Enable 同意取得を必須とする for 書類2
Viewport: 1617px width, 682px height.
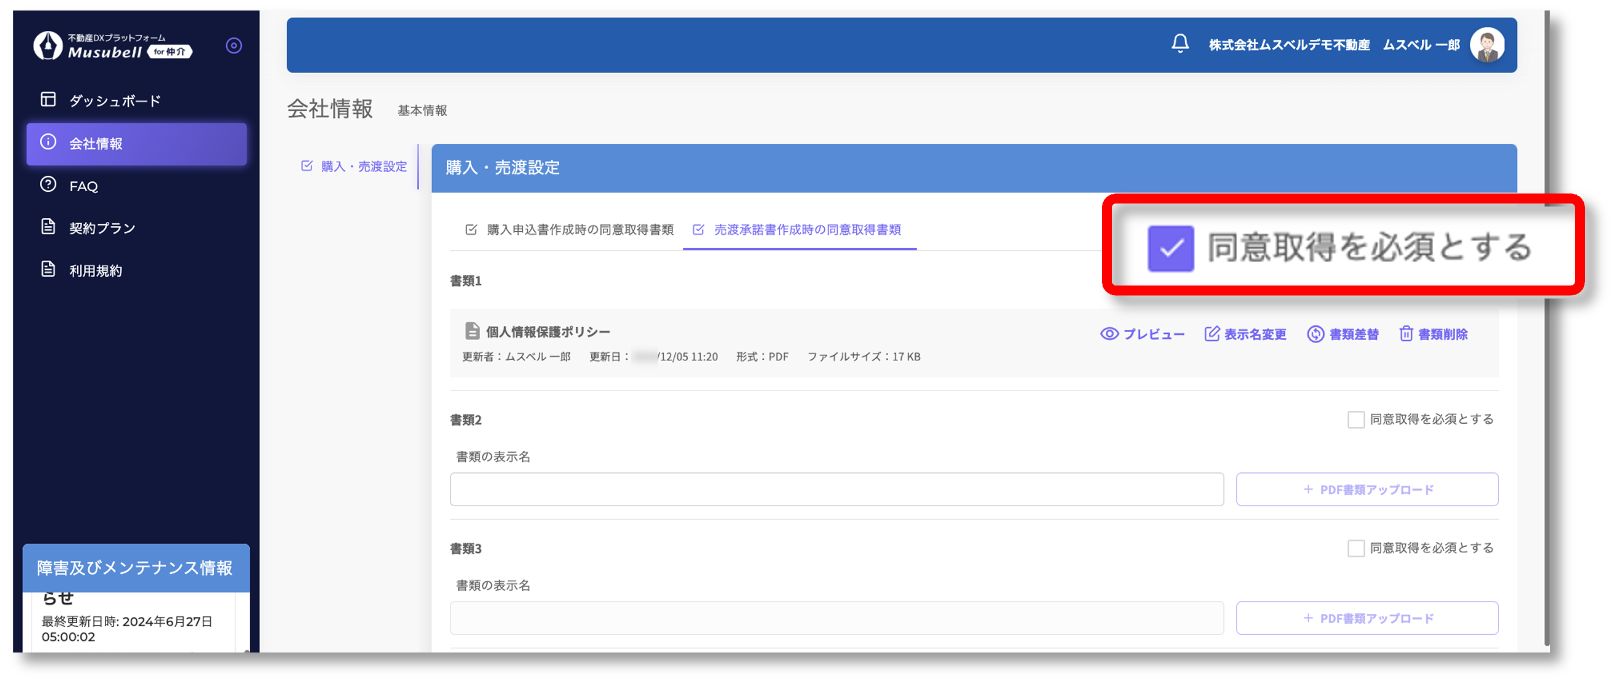tap(1356, 420)
